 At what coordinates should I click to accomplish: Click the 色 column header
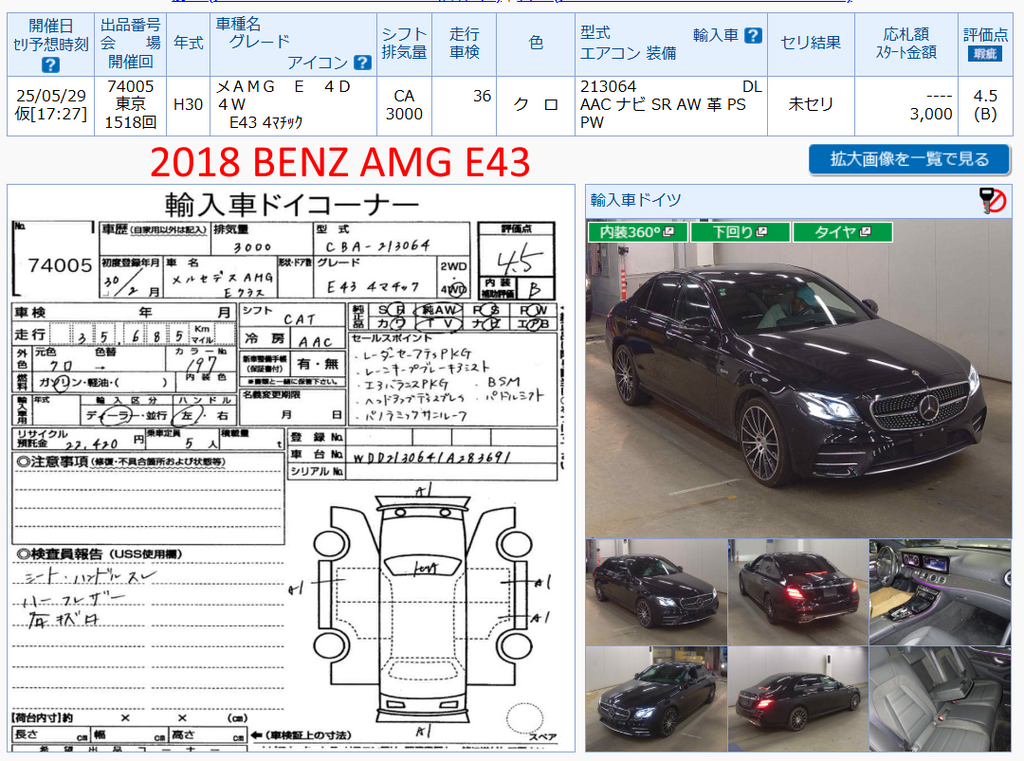point(536,43)
